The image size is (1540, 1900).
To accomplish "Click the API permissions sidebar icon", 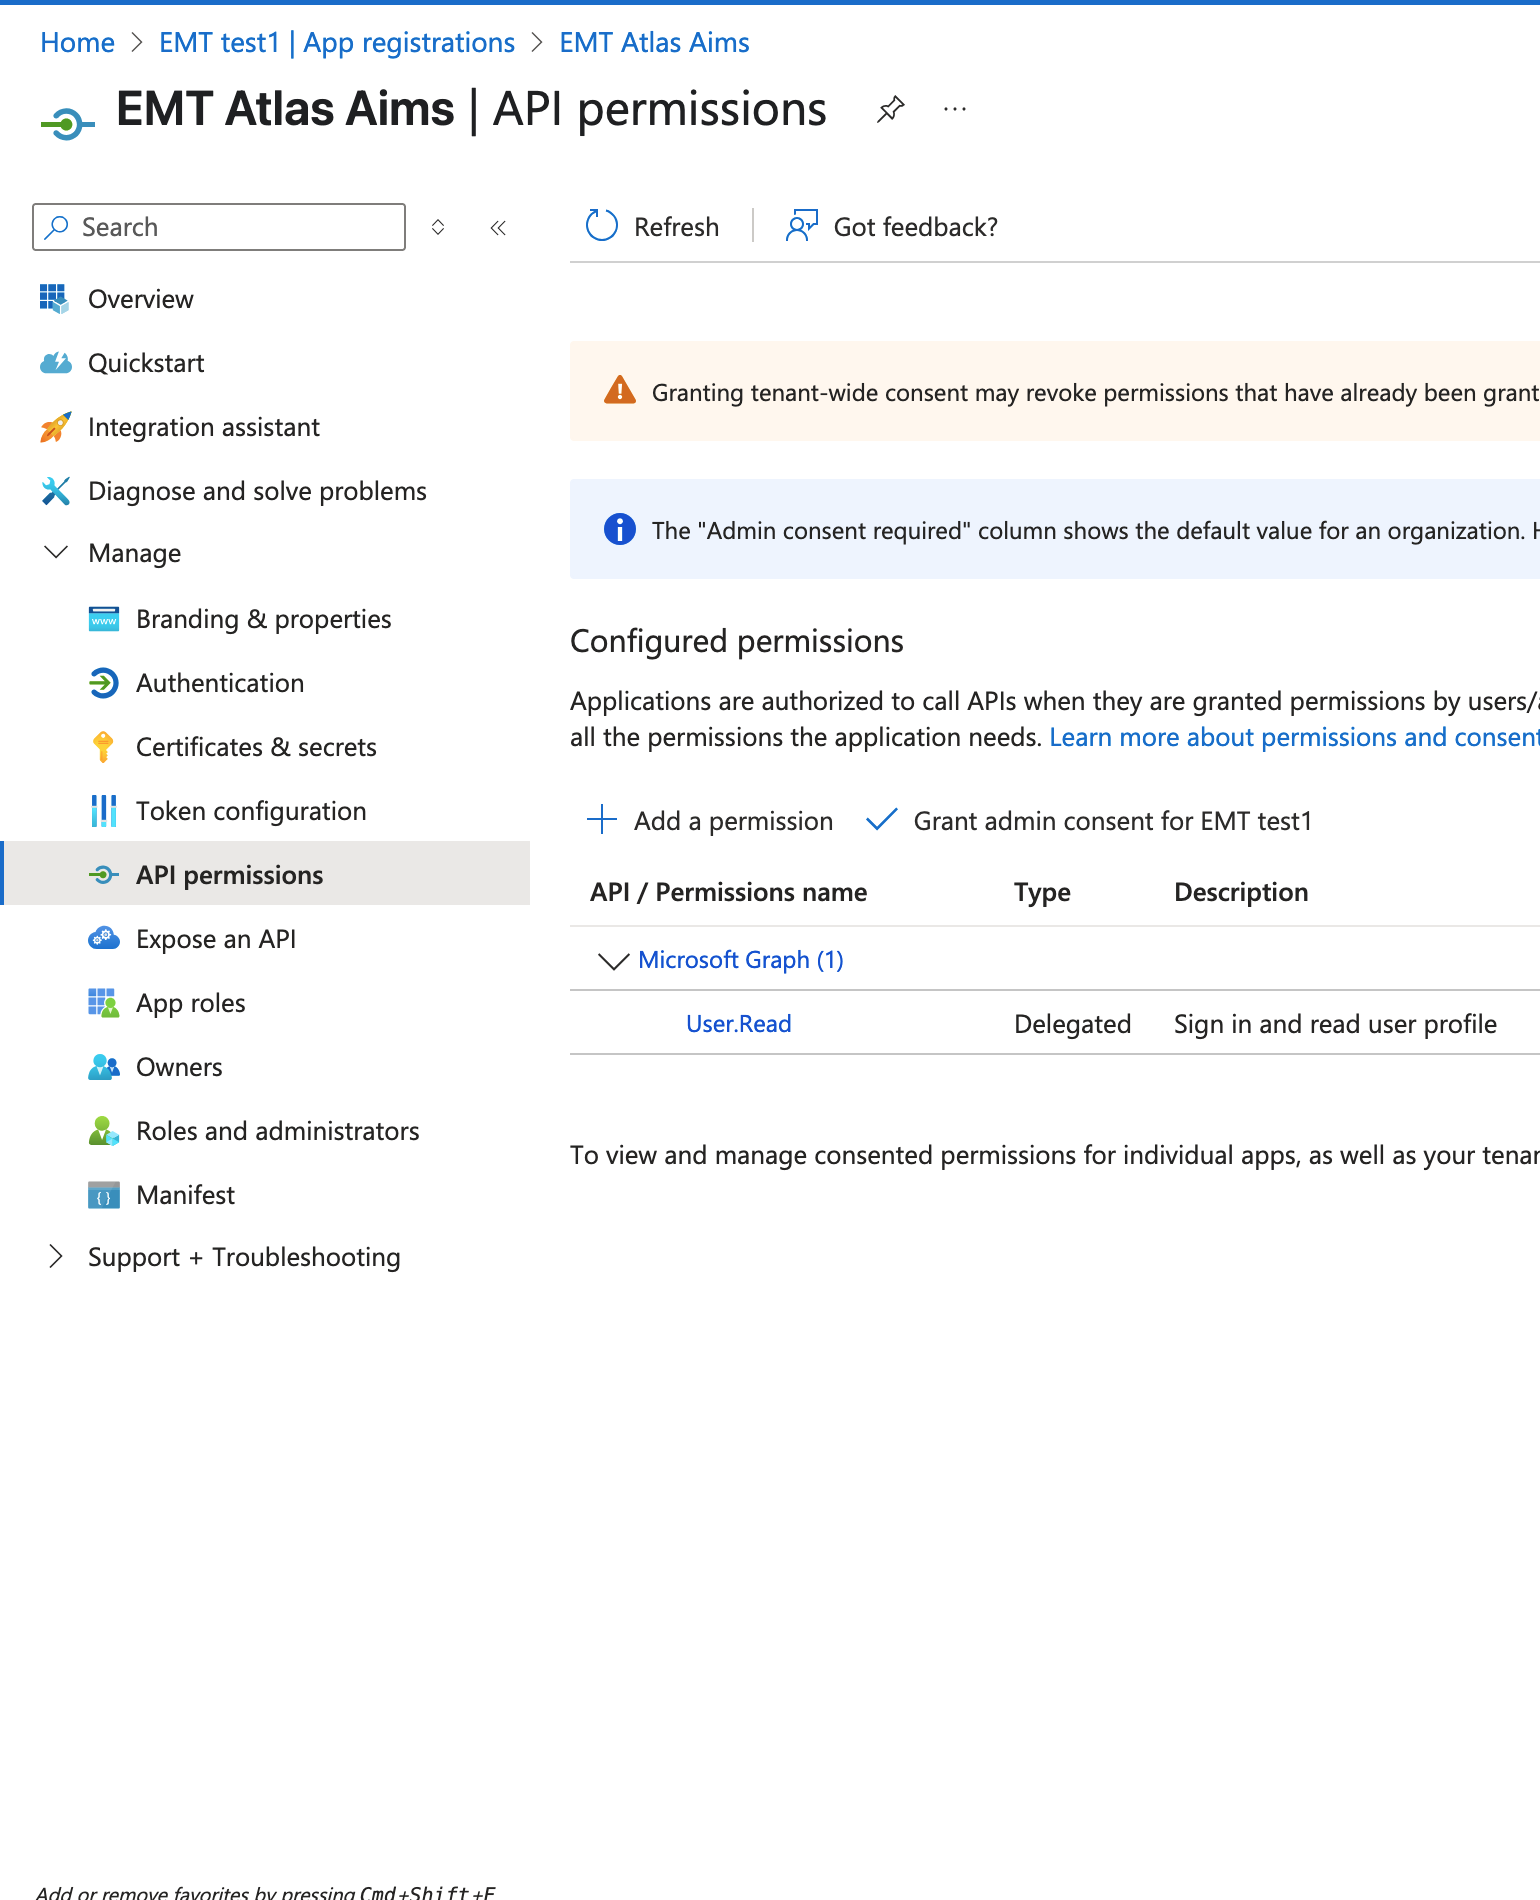I will point(103,875).
